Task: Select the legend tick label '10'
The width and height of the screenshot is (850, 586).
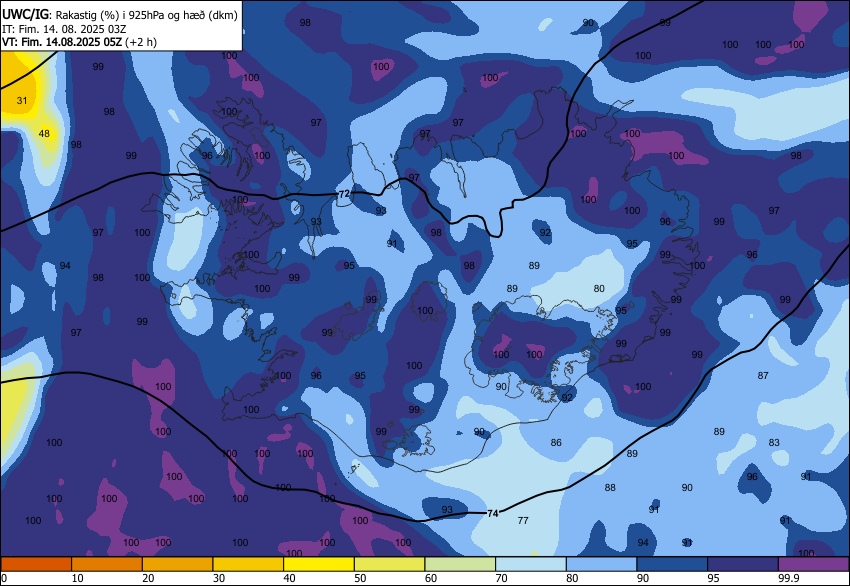Action: [78, 578]
